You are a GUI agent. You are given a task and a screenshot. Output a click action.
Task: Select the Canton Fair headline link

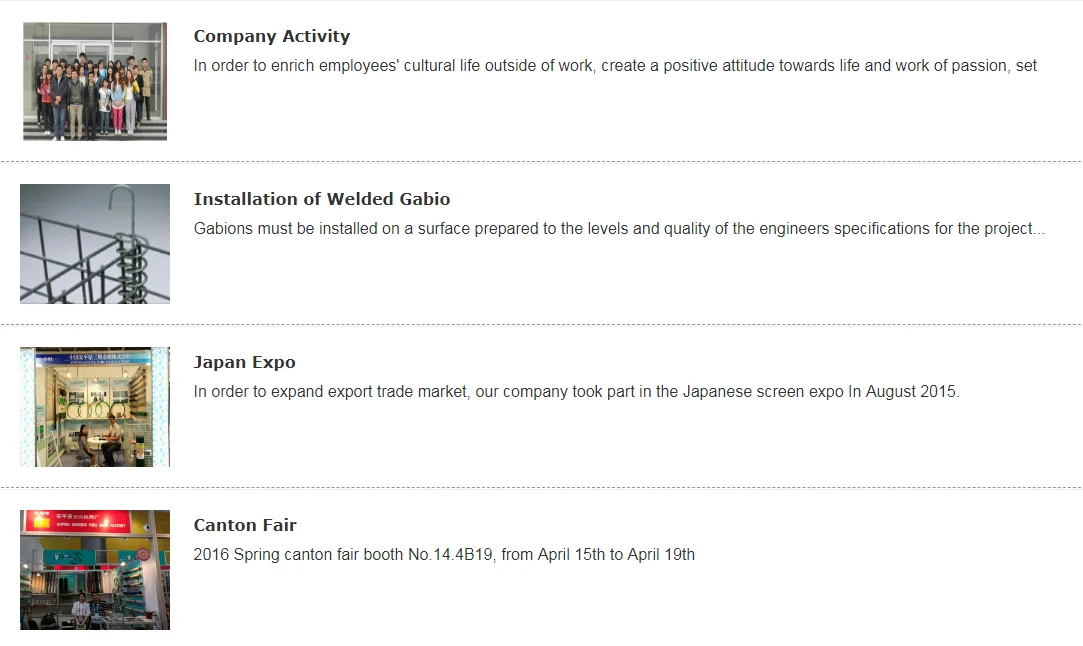pos(245,525)
